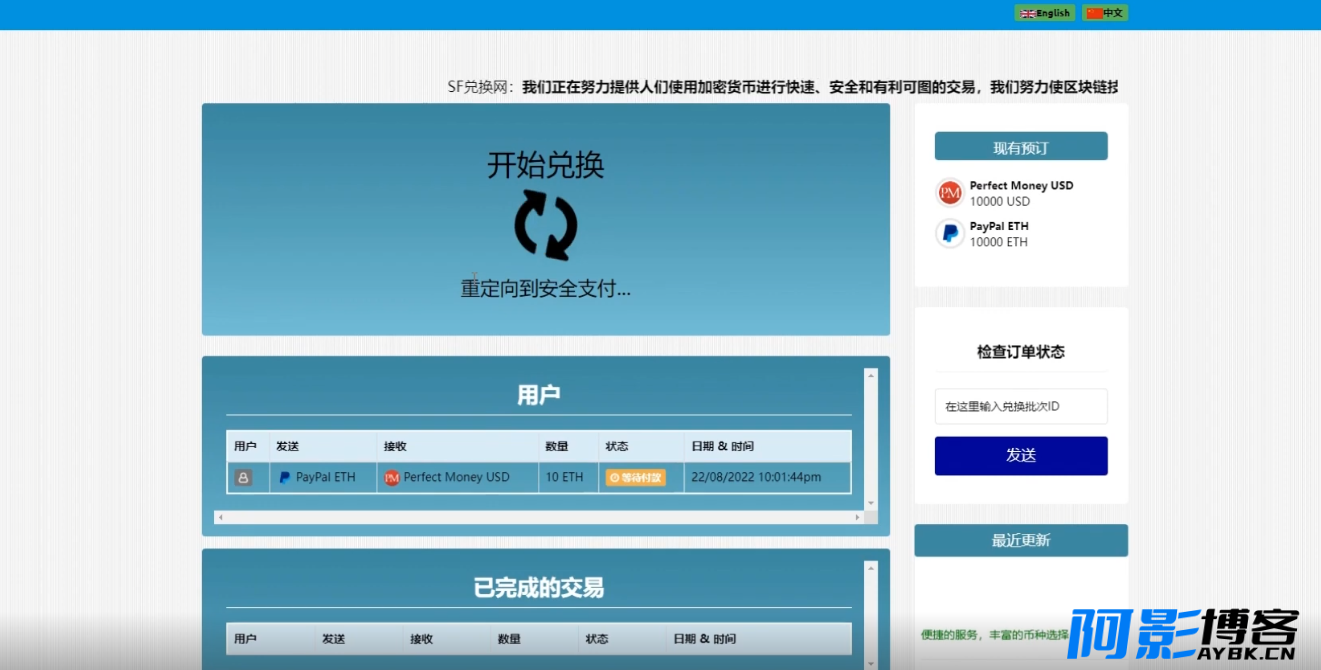Click the Perfect Money icon in the receive column
The image size is (1321, 670).
(x=392, y=477)
